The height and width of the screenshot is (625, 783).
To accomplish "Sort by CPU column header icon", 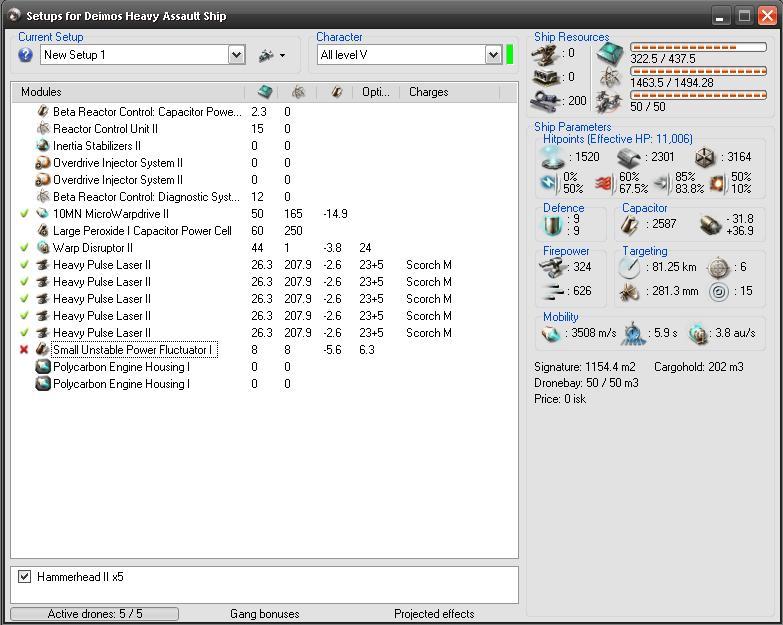I will tap(265, 92).
